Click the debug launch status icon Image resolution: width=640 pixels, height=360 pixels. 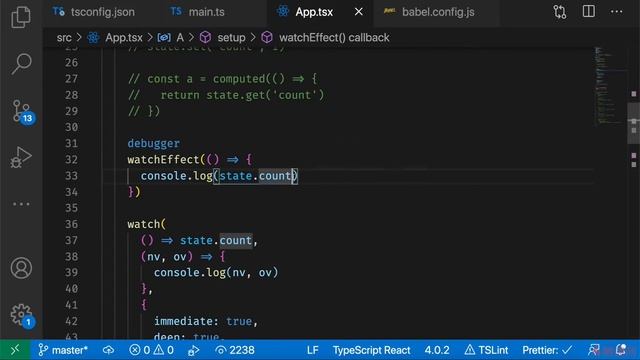pos(193,350)
